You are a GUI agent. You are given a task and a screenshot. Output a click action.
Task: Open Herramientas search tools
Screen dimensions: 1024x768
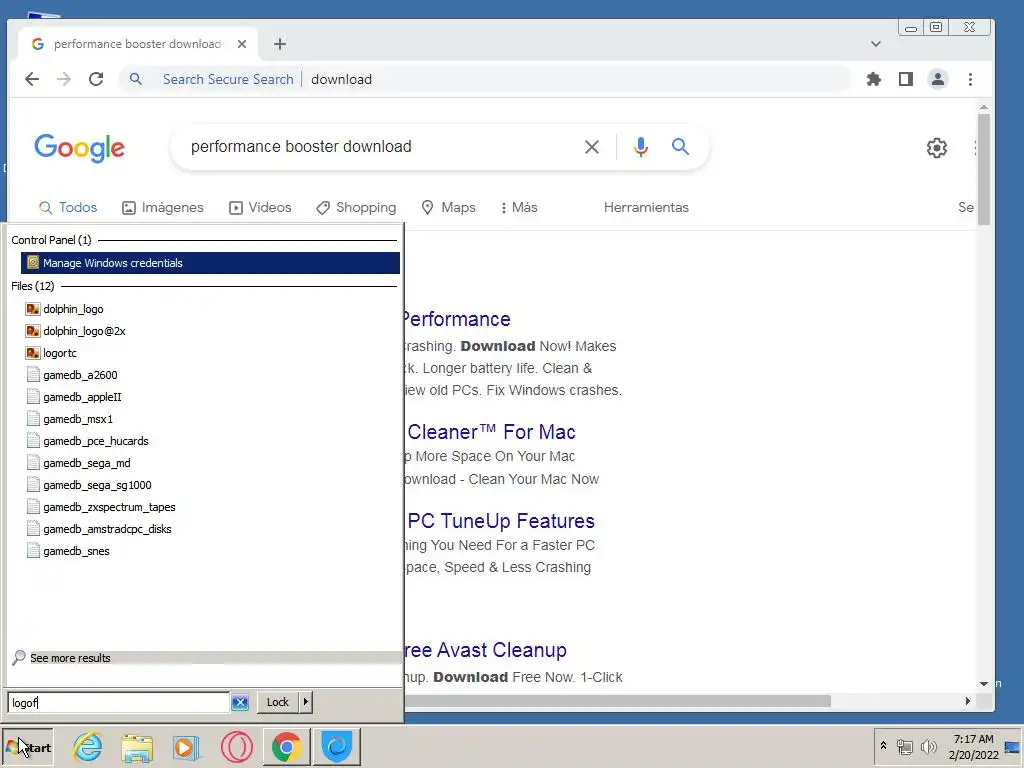pyautogui.click(x=646, y=208)
